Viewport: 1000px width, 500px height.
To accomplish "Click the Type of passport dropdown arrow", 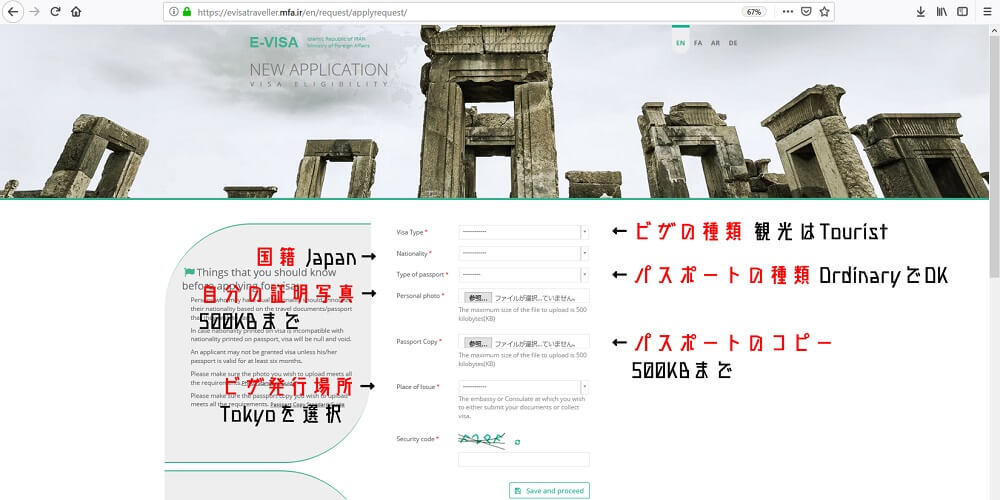I will pyautogui.click(x=584, y=275).
